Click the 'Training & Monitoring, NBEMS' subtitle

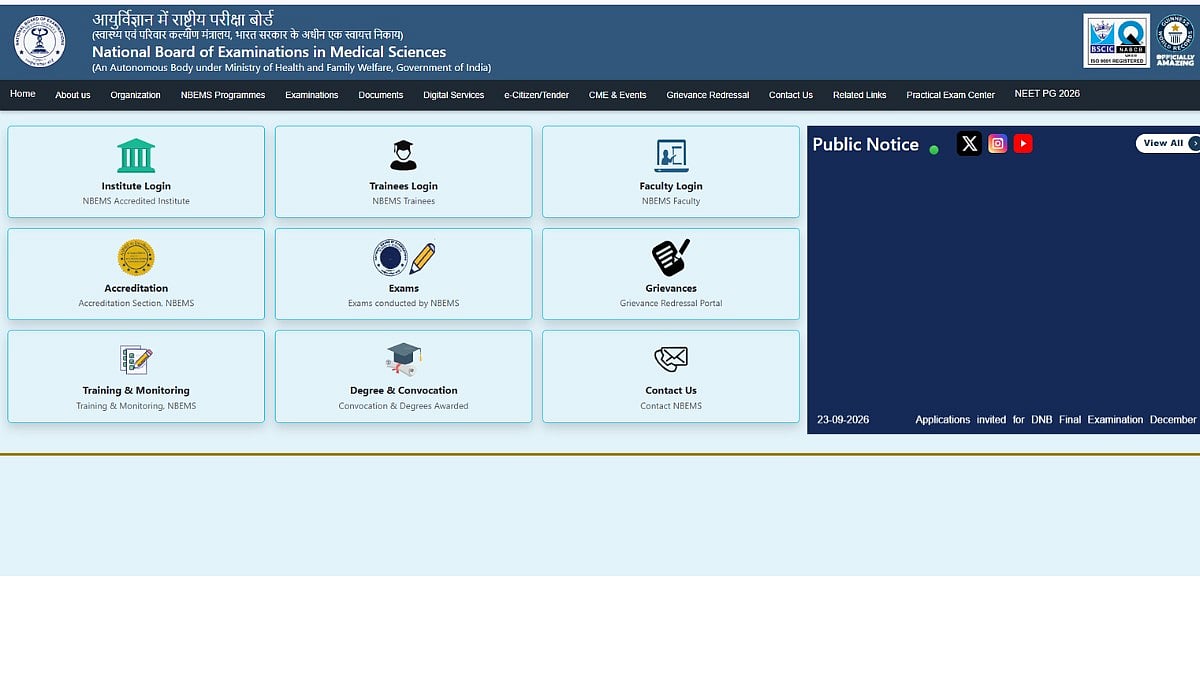(x=136, y=406)
